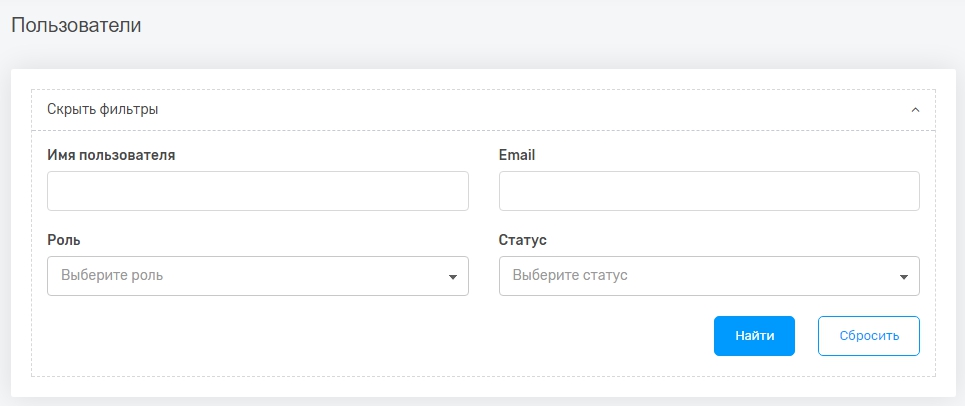Focus the Имя пользователя text field
Image resolution: width=965 pixels, height=406 pixels.
258,191
